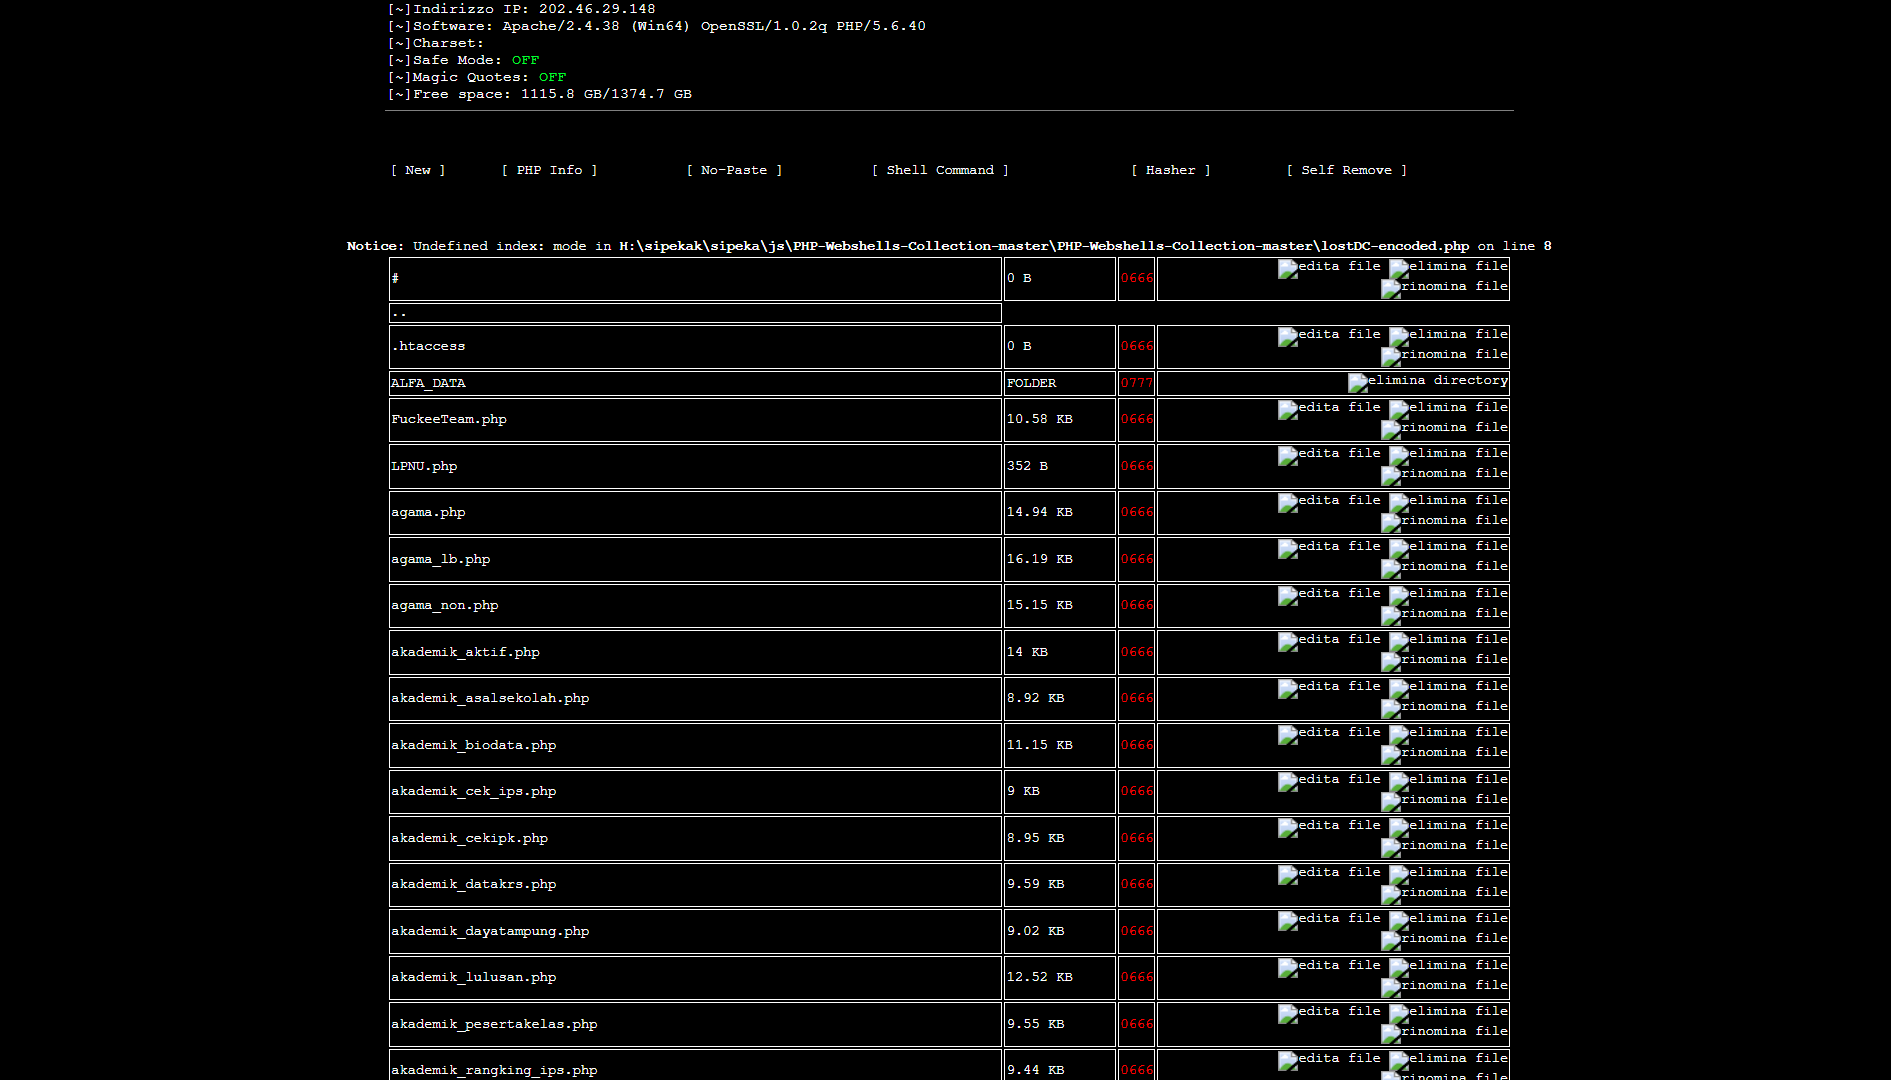This screenshot has width=1891, height=1080.
Task: Go to the parent directory '..'
Action: pos(399,313)
